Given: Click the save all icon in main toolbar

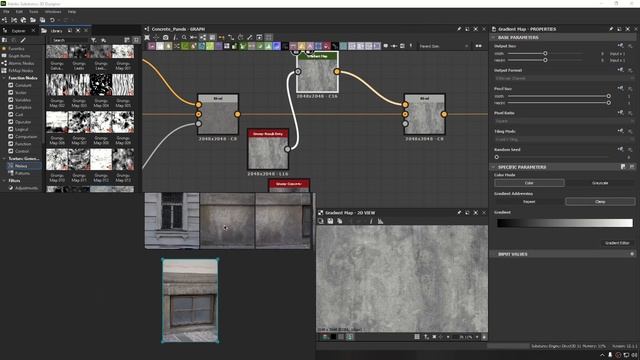Looking at the screenshot, I should pyautogui.click(x=42, y=20).
